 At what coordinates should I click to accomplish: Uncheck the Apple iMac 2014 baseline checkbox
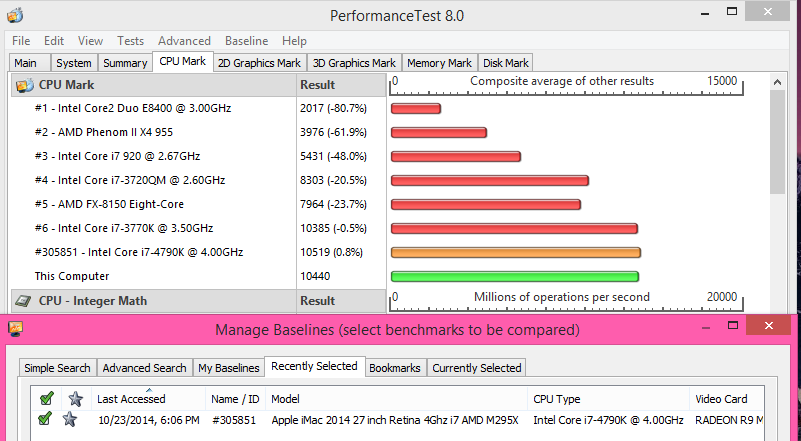(46, 419)
